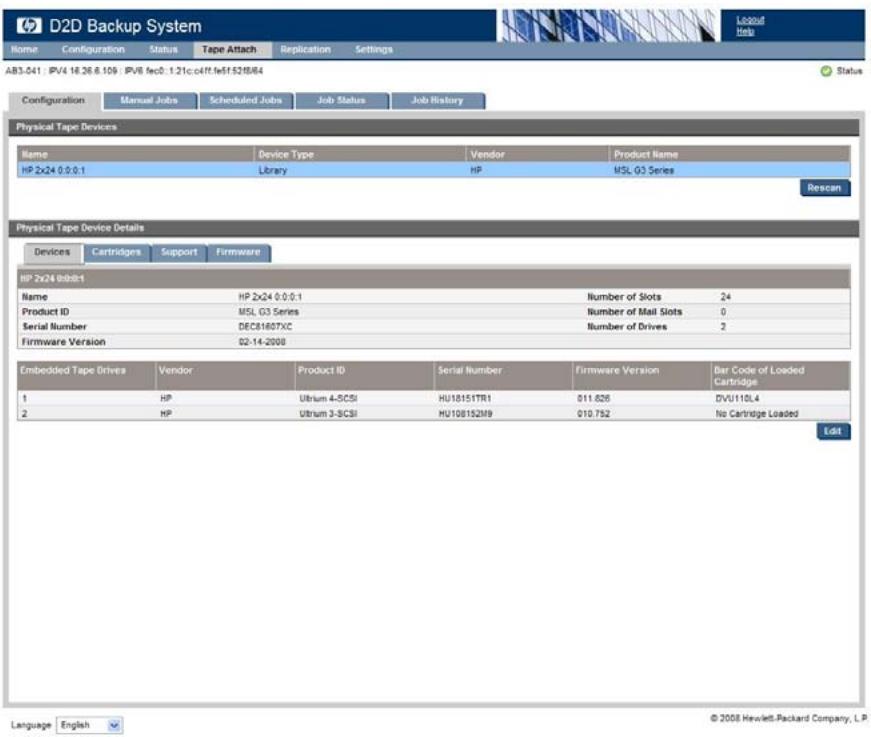Click the HU18151TR1 serial number cell
The image size is (871, 737).
(465, 398)
